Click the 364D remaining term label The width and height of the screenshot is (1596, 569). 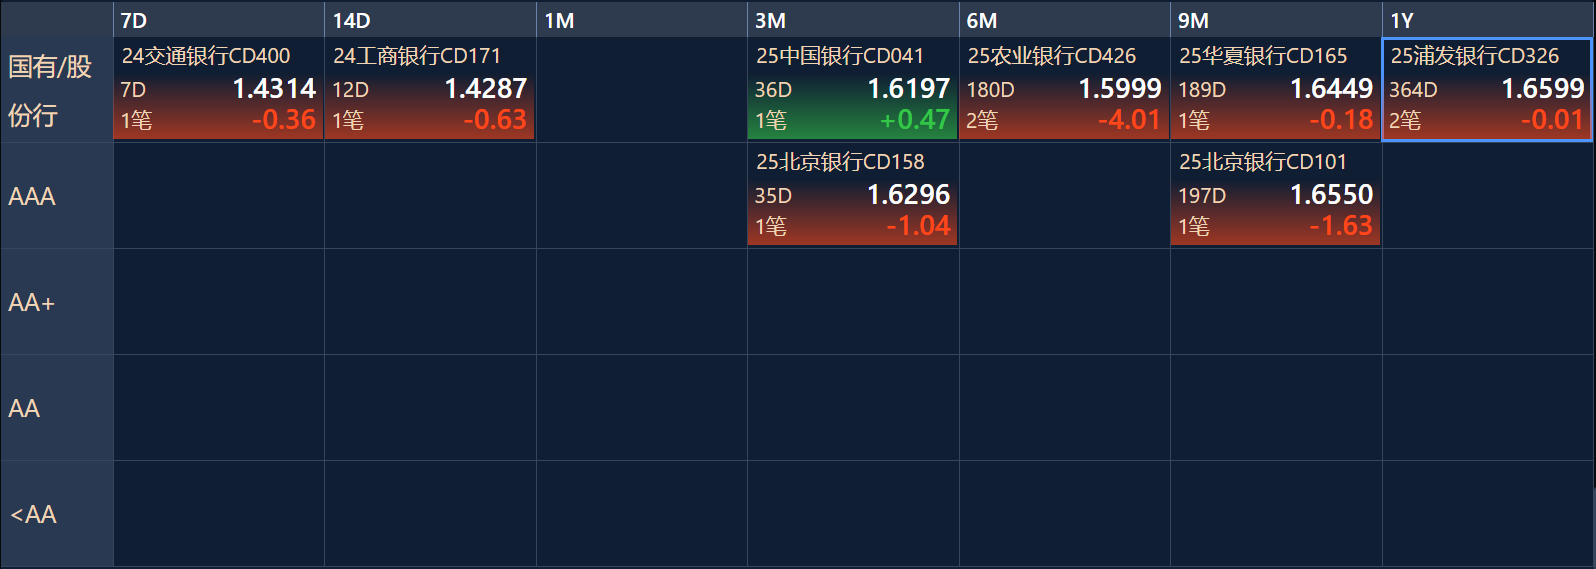click(x=1413, y=90)
